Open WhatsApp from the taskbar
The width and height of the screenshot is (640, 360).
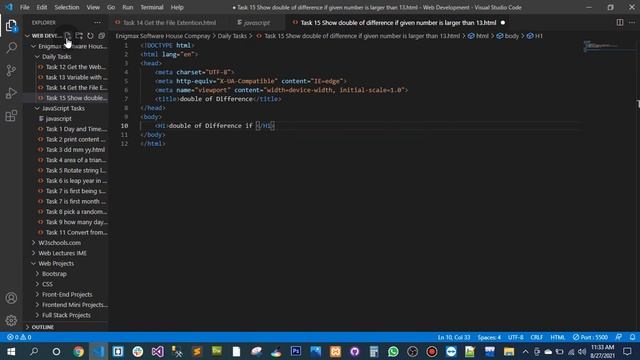click(393, 351)
